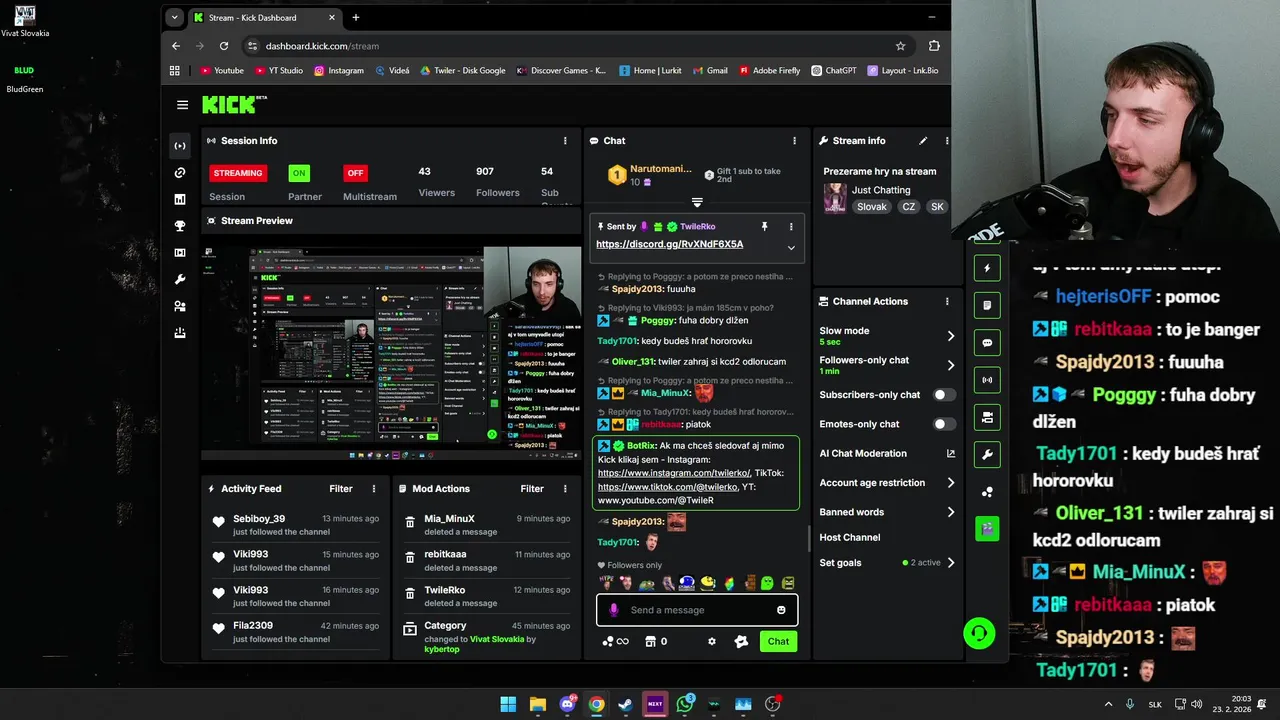
Task: Open the Kick hamburger menu
Action: (182, 105)
